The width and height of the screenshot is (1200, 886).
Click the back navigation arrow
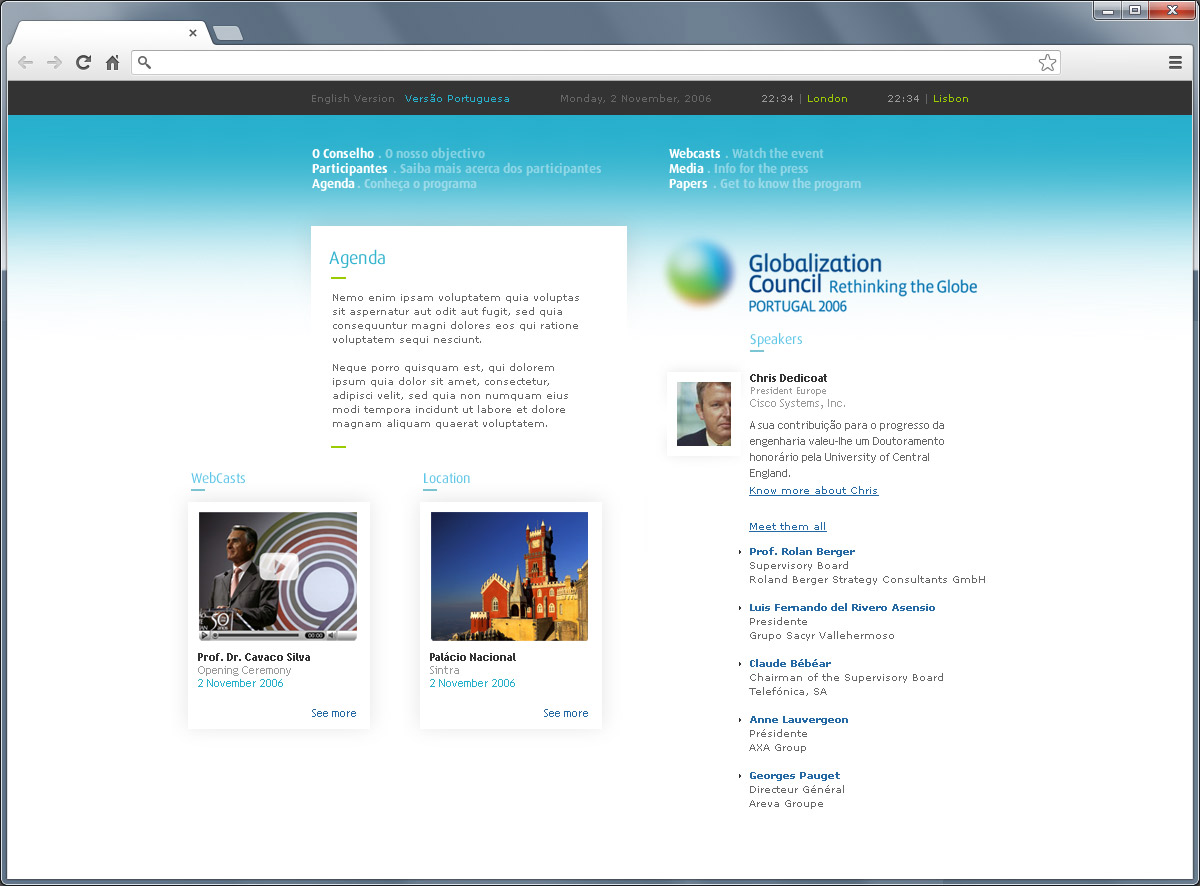point(24,62)
